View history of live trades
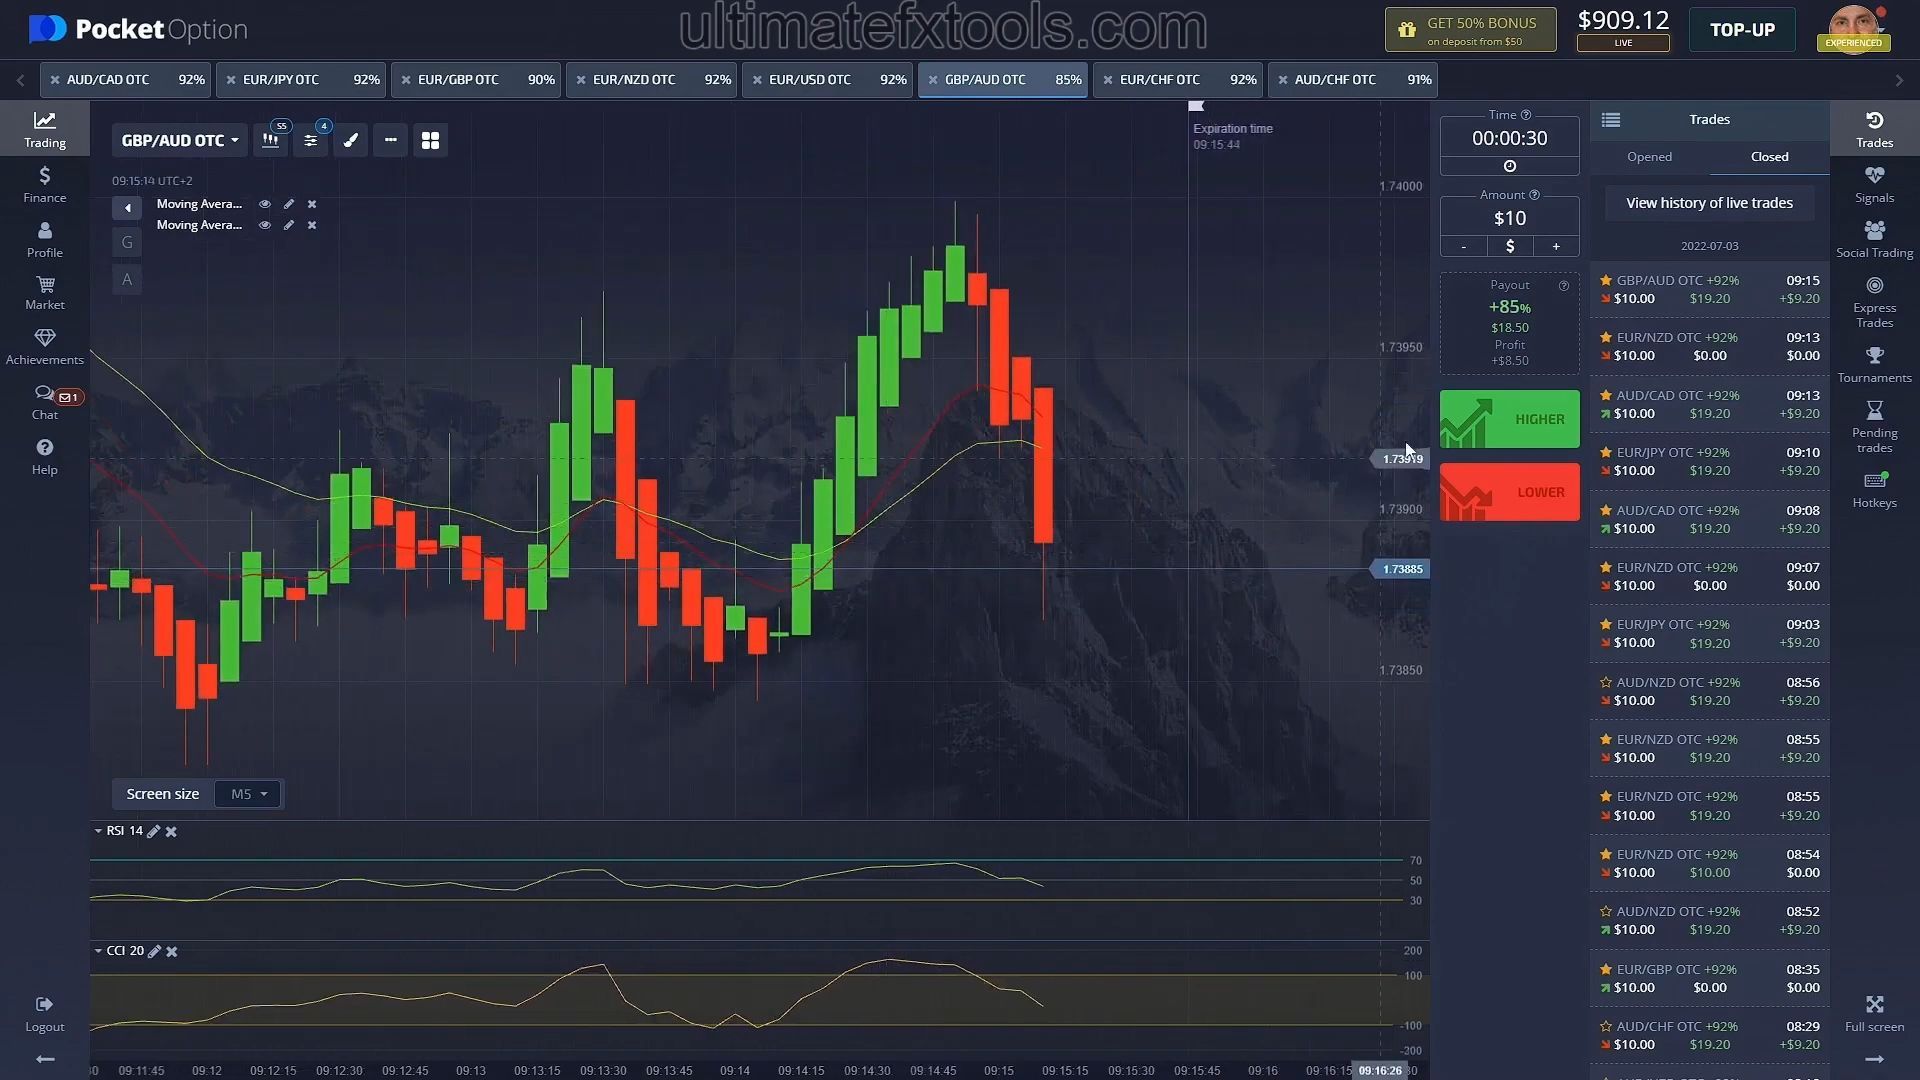Viewport: 1920px width, 1080px height. (x=1709, y=203)
